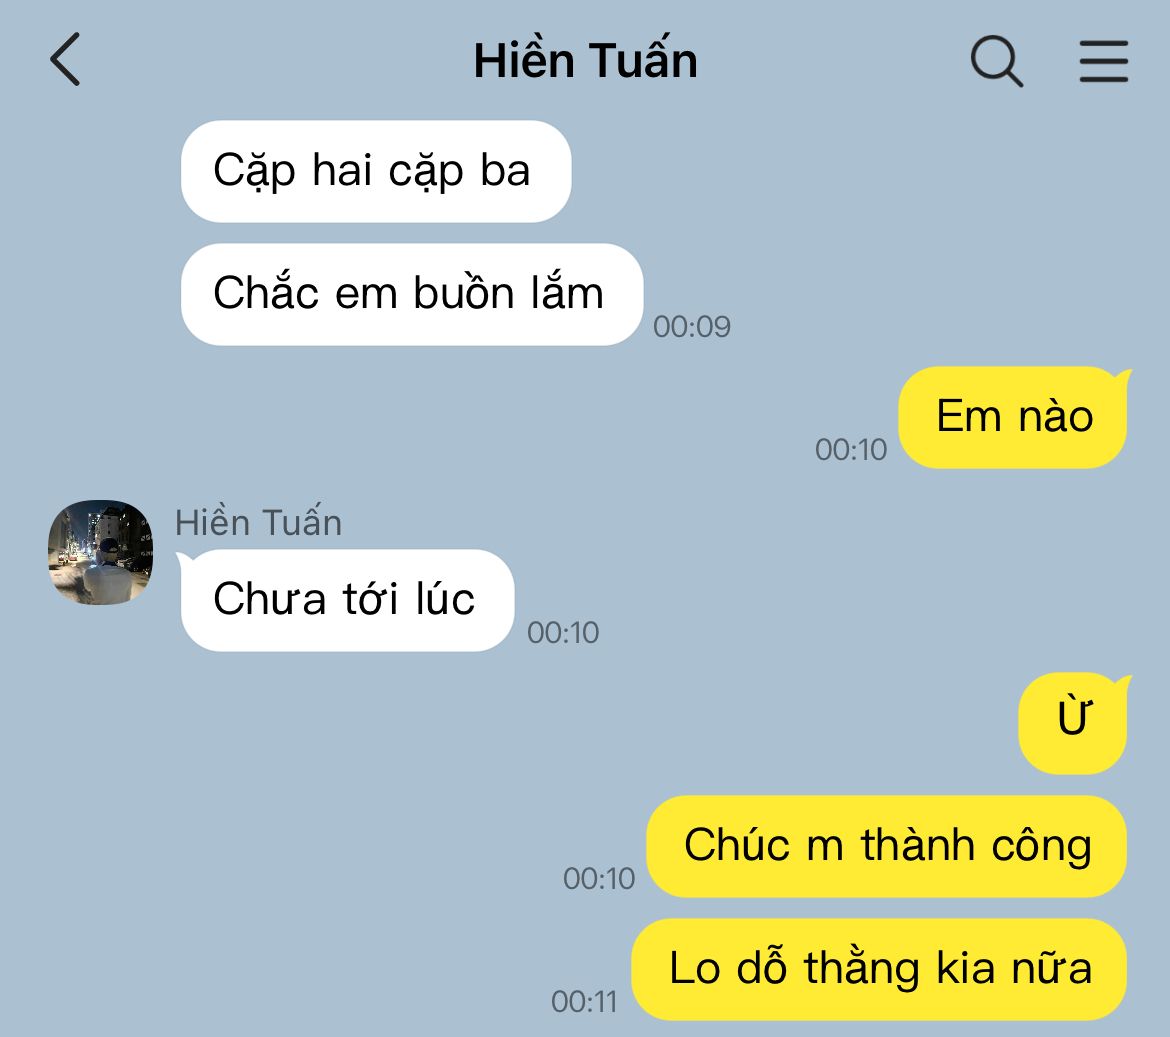Tap the Hiền Tuấn chat title
This screenshot has height=1037, width=1170.
tap(586, 60)
